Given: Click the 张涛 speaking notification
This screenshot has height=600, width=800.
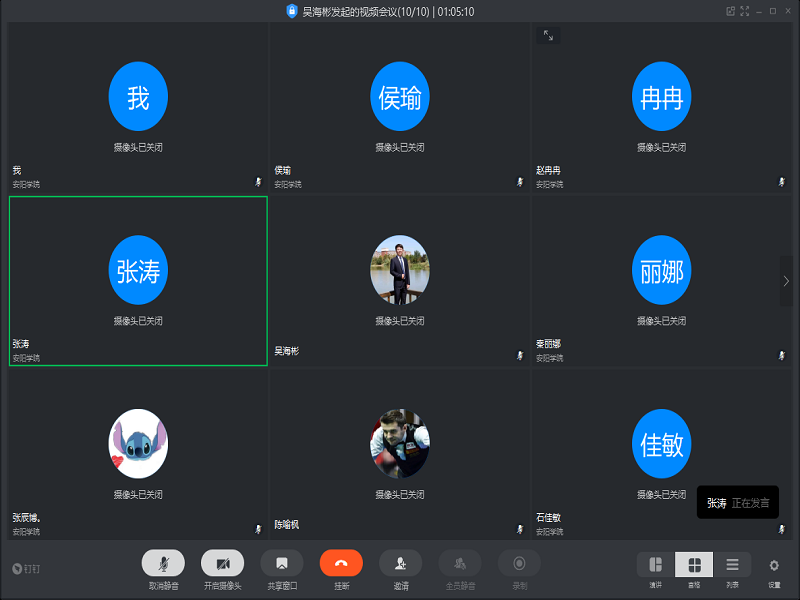Looking at the screenshot, I should tap(737, 502).
